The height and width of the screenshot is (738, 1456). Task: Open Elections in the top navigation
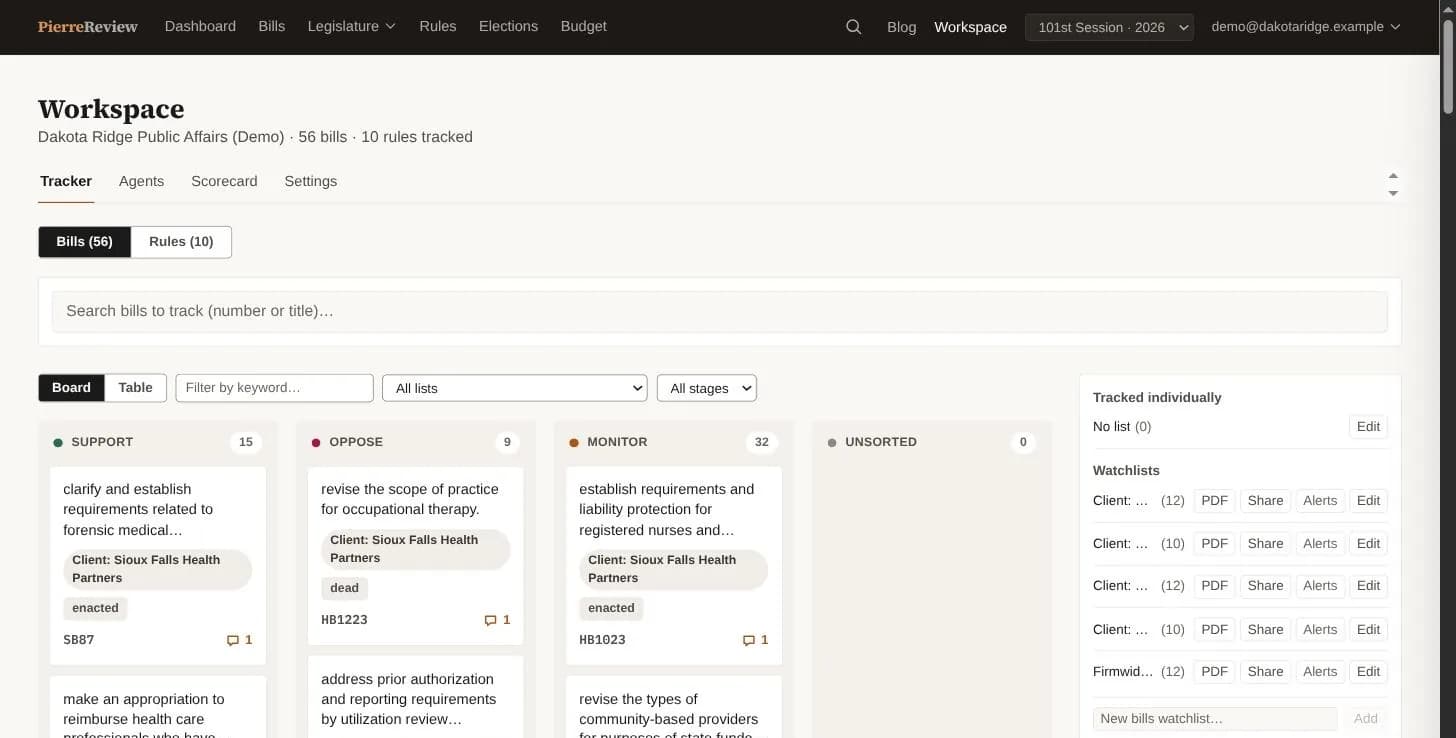(508, 27)
